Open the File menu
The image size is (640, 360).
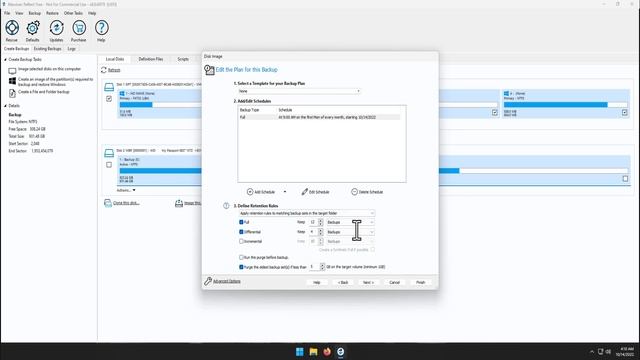coord(7,13)
